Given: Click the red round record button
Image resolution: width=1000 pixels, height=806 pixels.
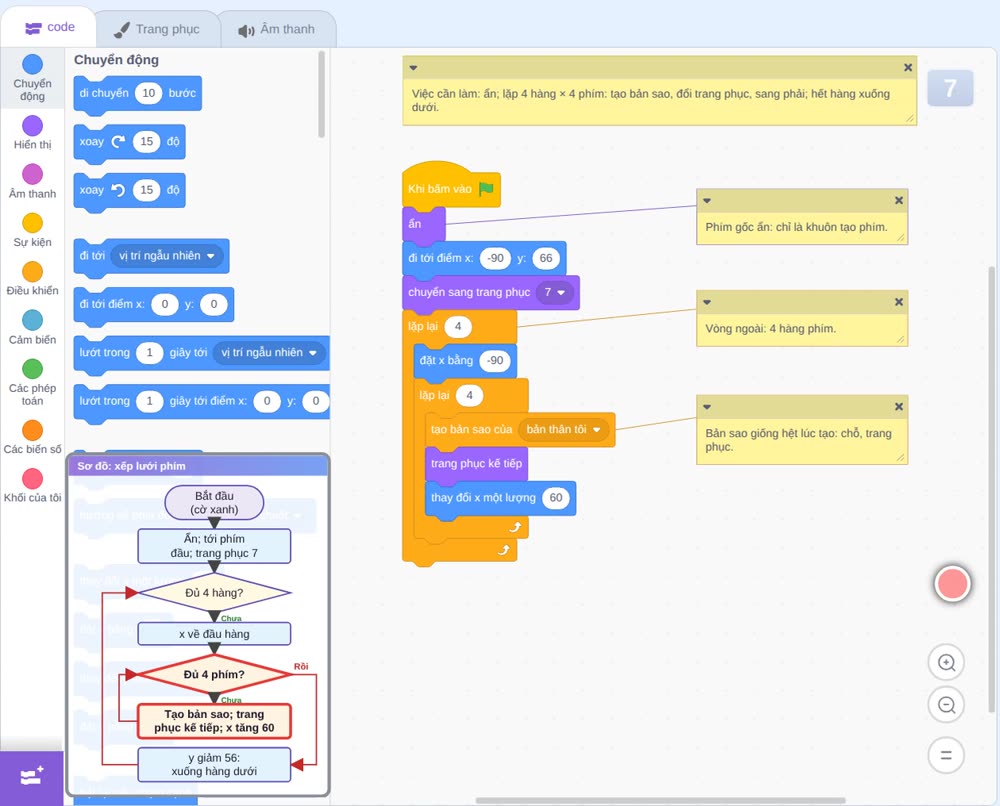Looking at the screenshot, I should (952, 583).
